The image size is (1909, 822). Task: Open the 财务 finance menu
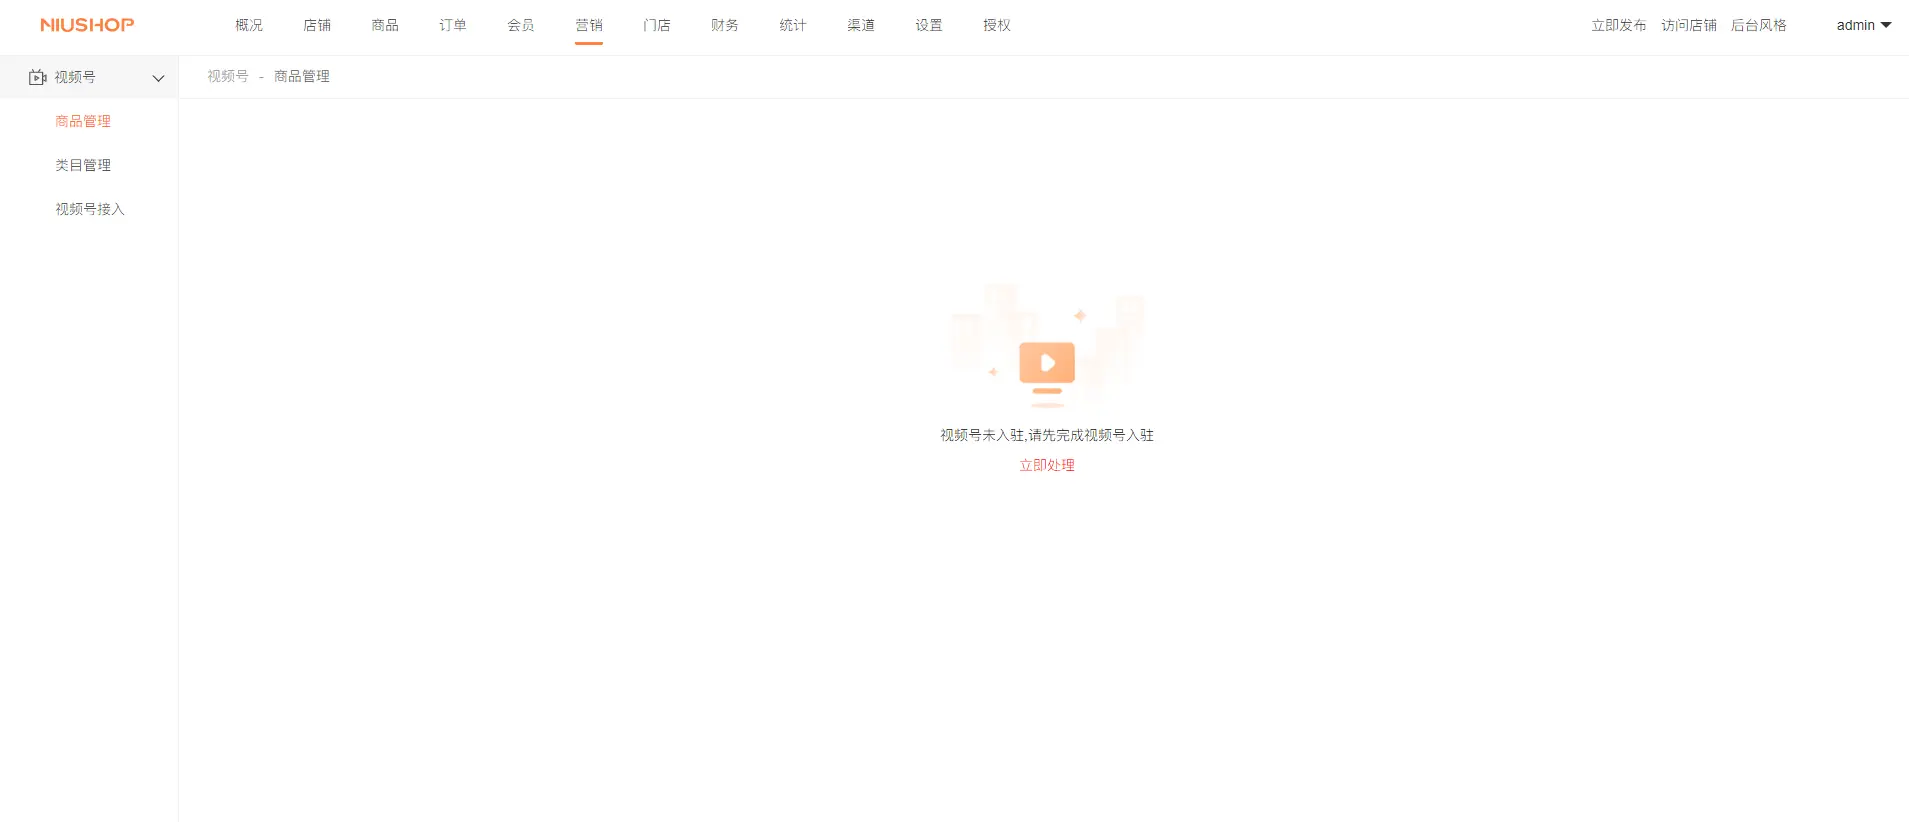point(725,25)
